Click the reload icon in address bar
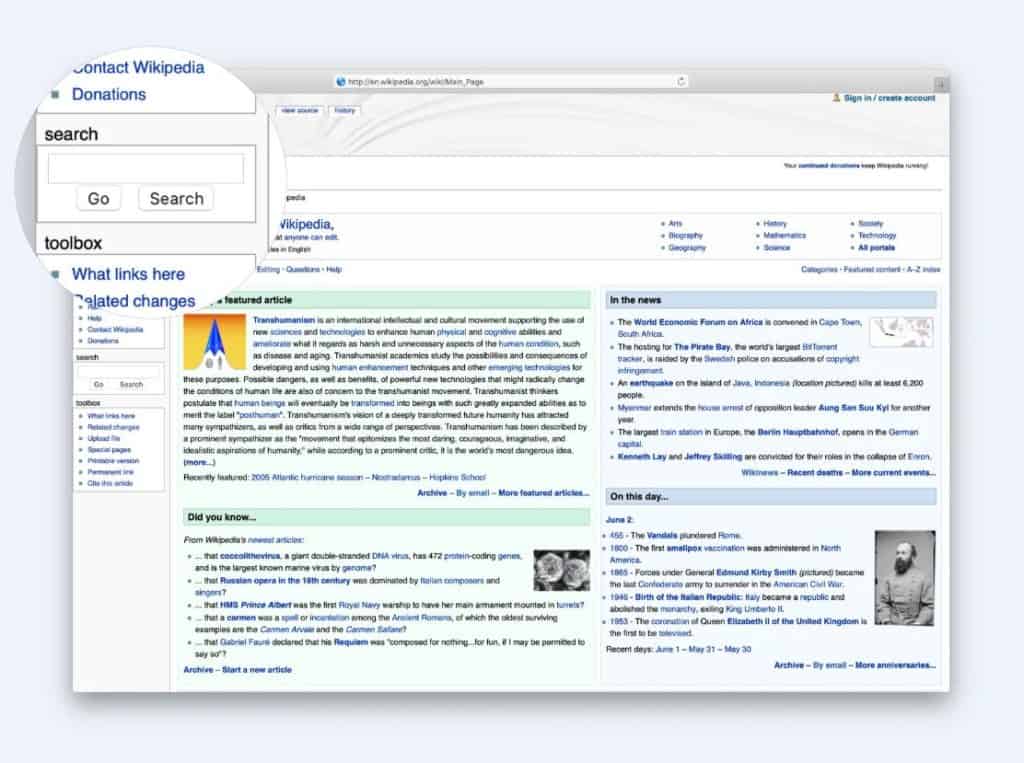This screenshot has height=763, width=1024. click(681, 82)
